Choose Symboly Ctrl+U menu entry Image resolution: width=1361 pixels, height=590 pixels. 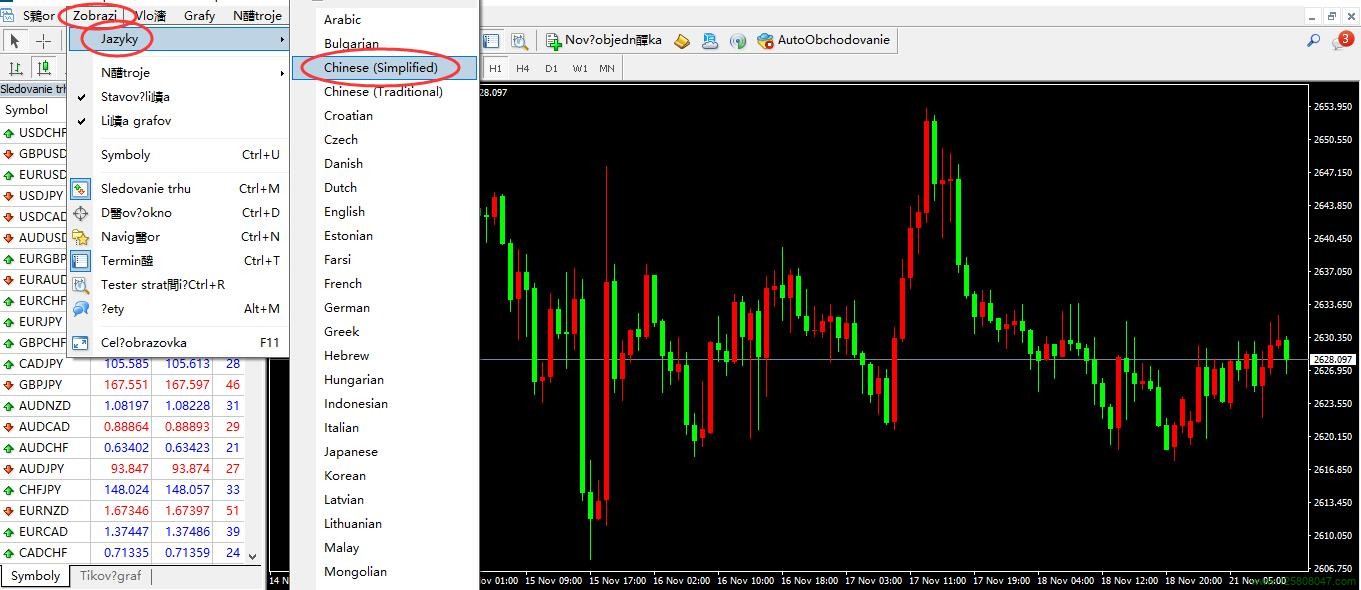178,155
